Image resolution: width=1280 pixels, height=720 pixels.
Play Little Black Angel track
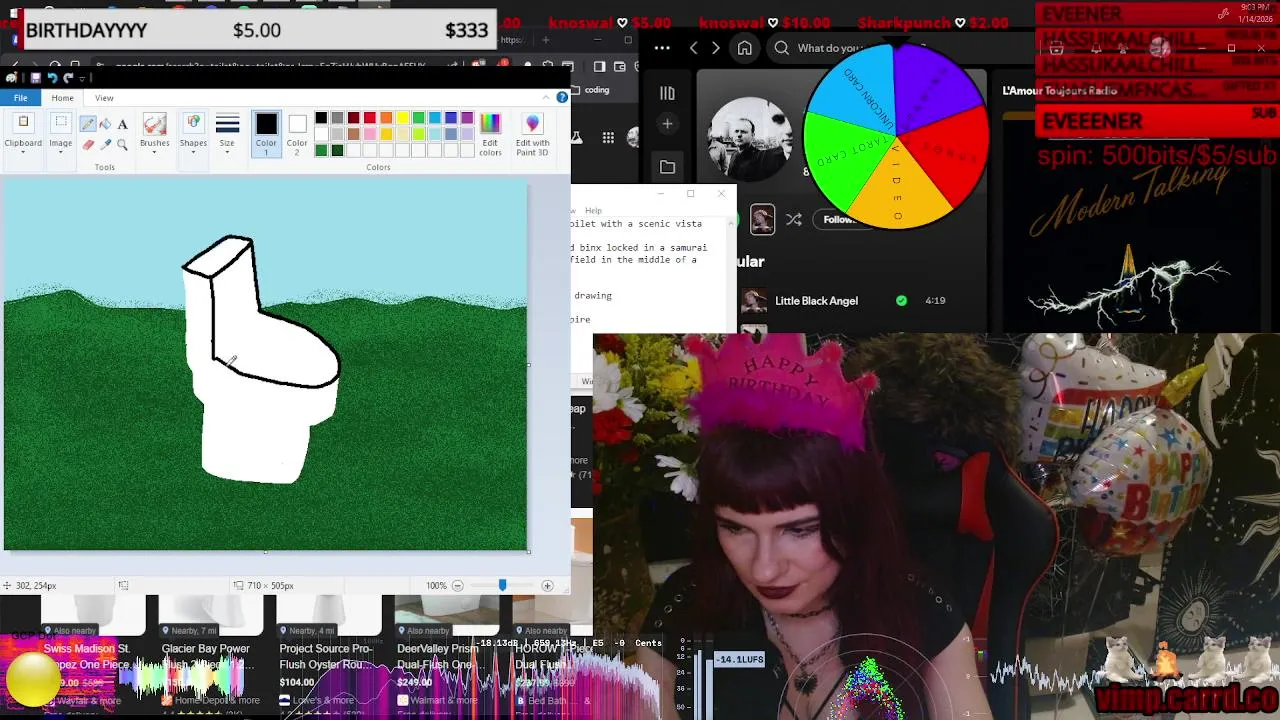pyautogui.click(x=816, y=301)
